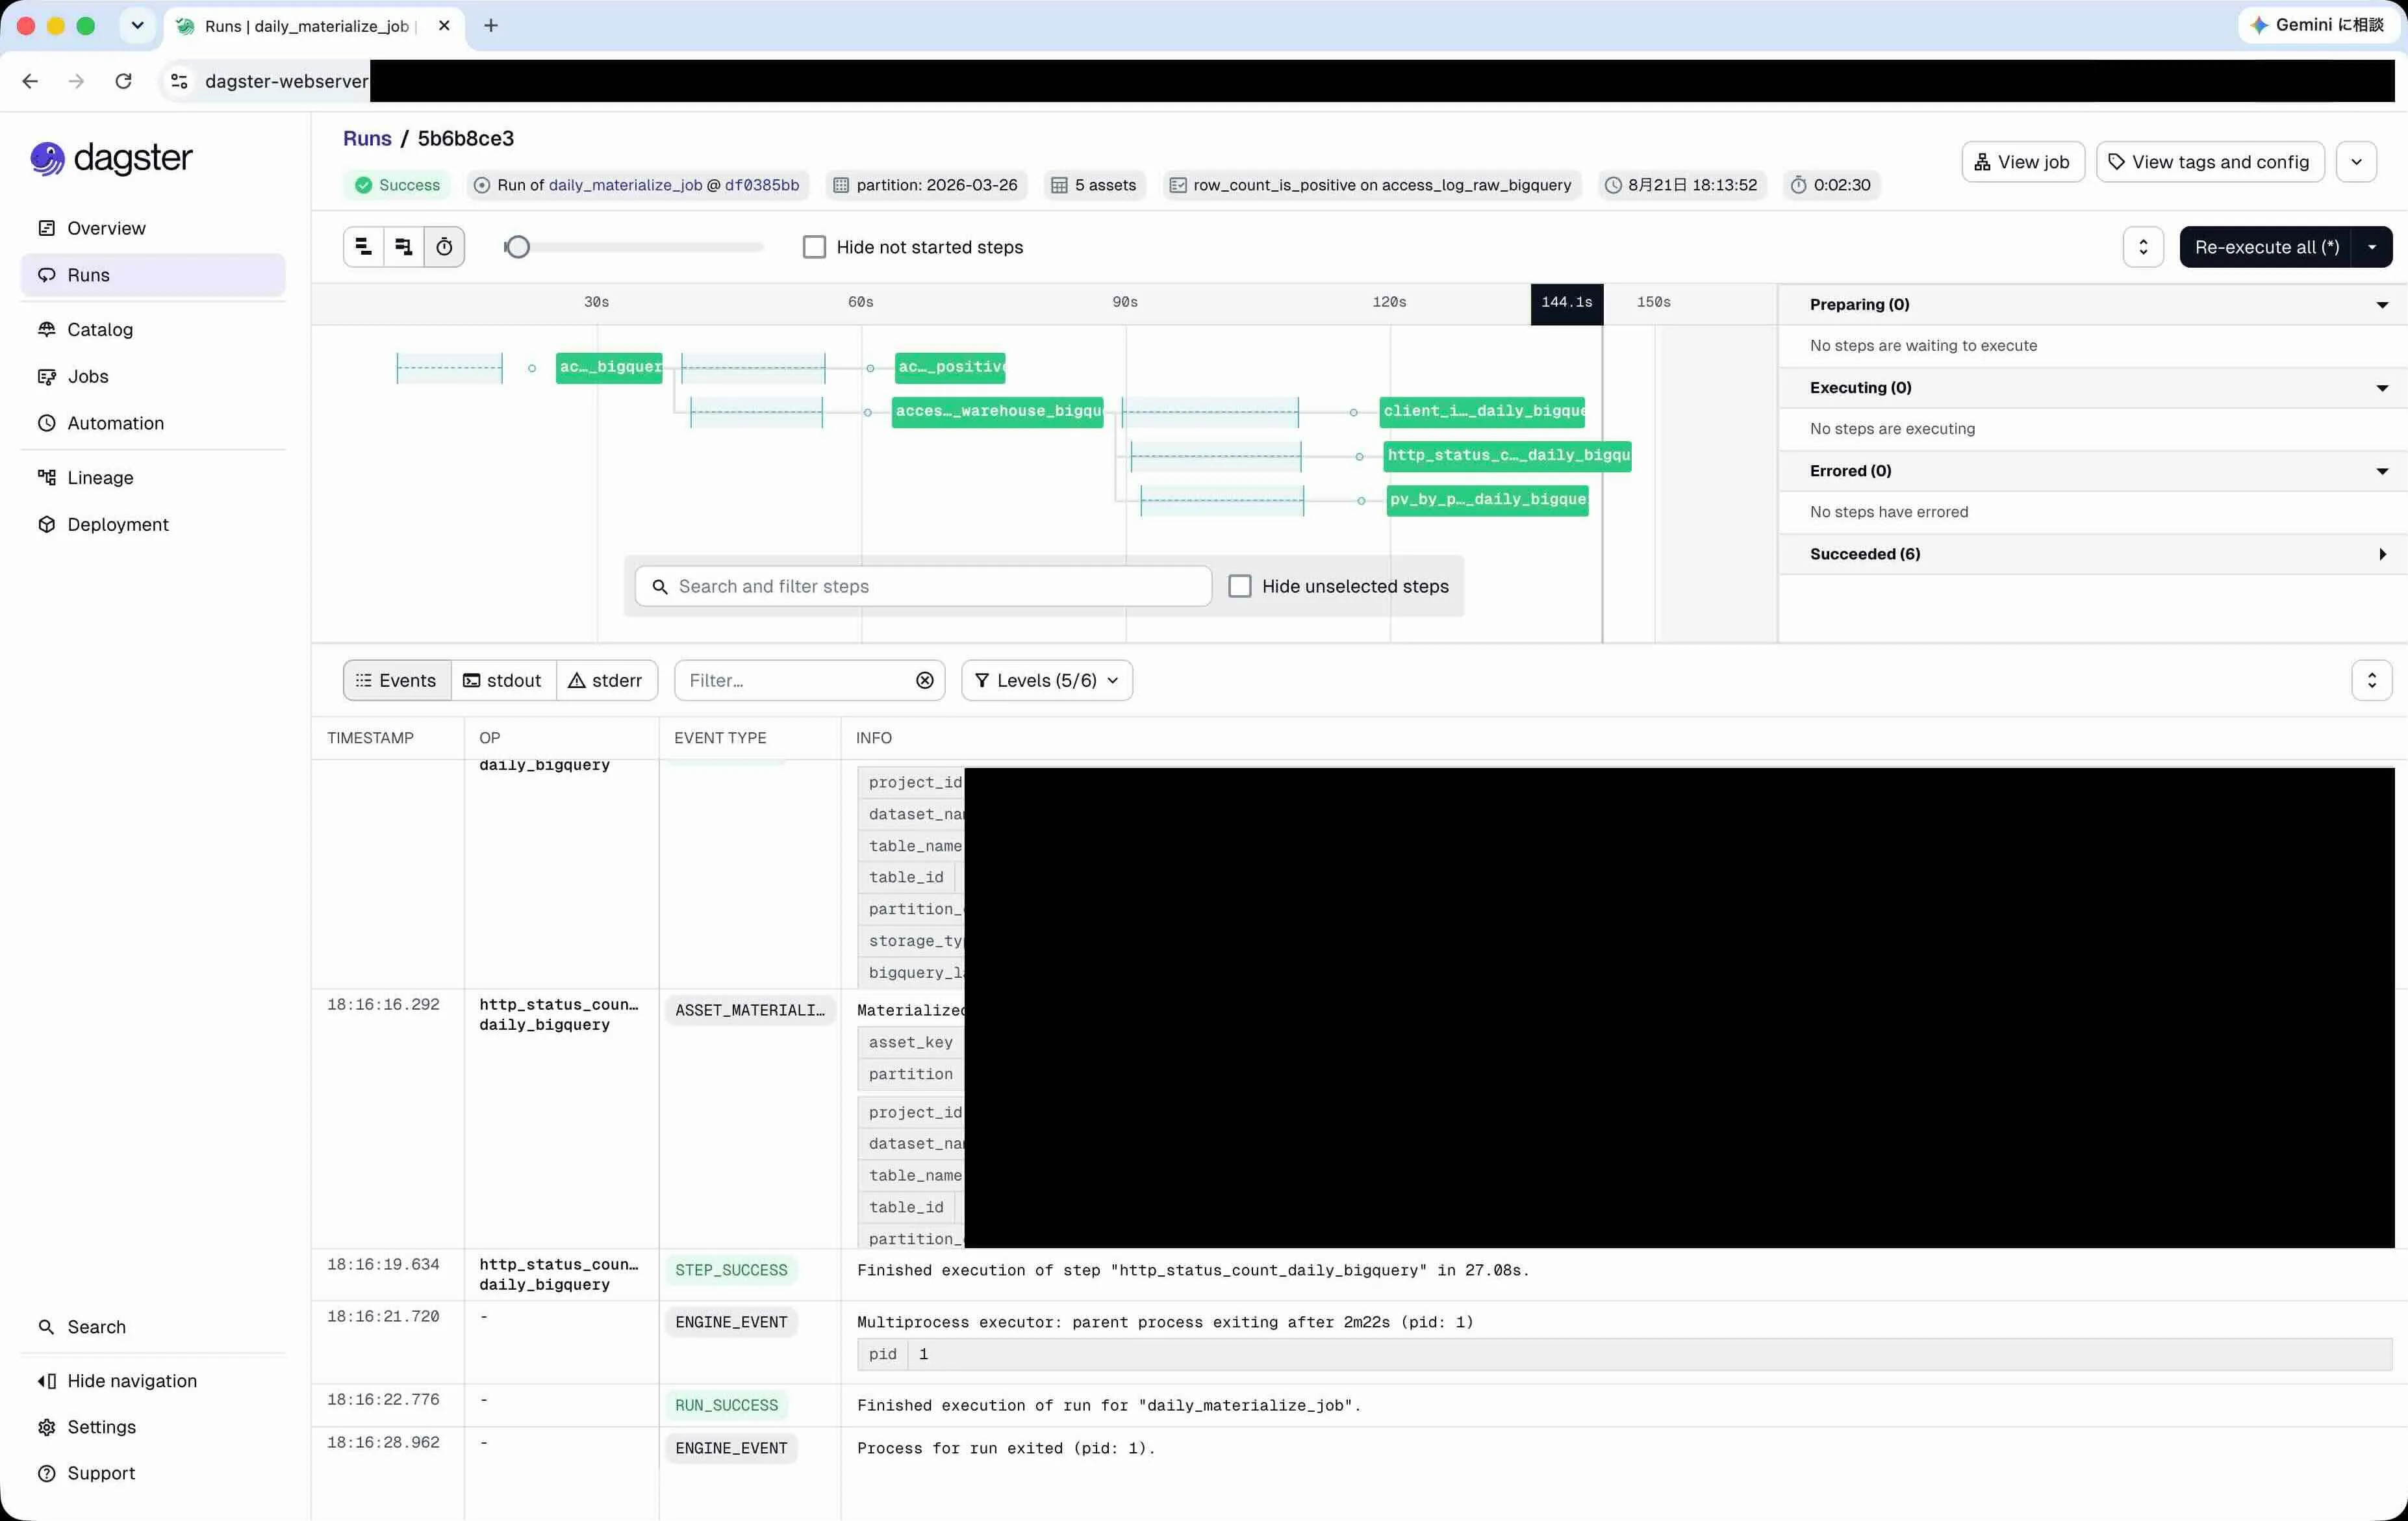Select the acces…_warehouse_bigquery step bar
Image resolution: width=2408 pixels, height=1521 pixels.
pyautogui.click(x=997, y=411)
